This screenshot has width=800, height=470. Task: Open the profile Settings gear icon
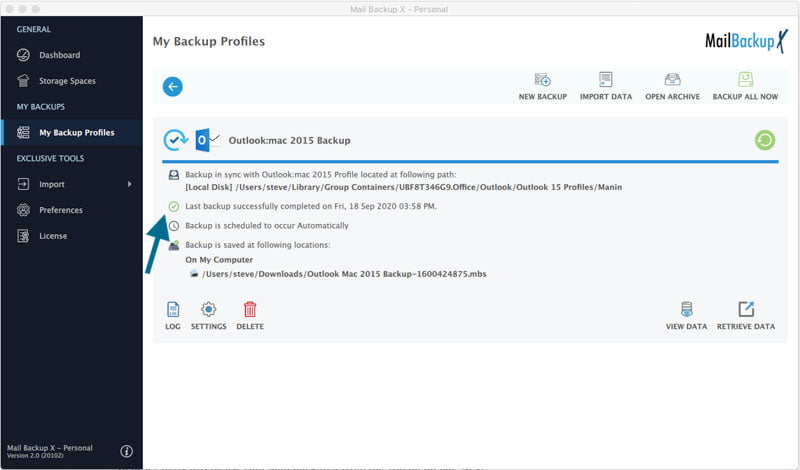pos(209,309)
